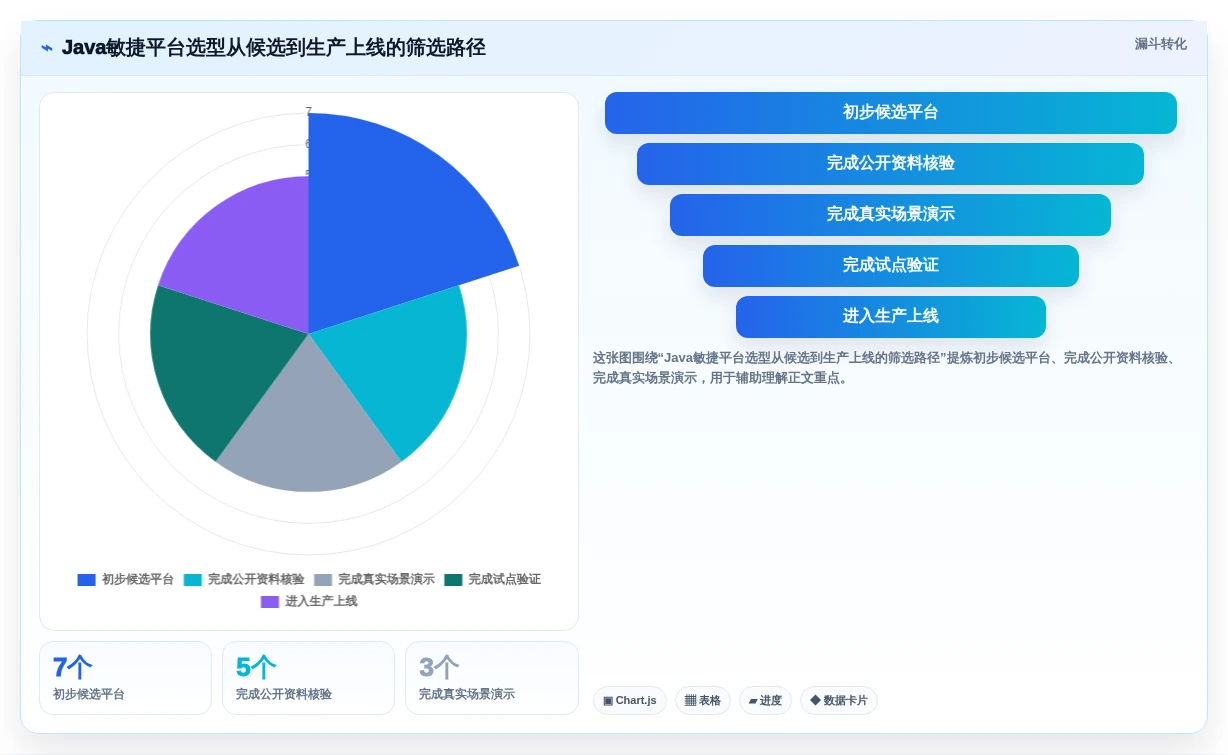Image resolution: width=1228 pixels, height=755 pixels.
Task: Toggle the 完成真实场景演示 legend swatch
Action: click(x=323, y=580)
